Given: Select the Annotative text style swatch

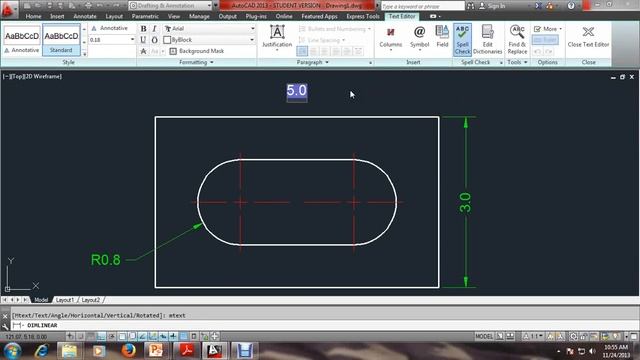Looking at the screenshot, I should [x=22, y=40].
